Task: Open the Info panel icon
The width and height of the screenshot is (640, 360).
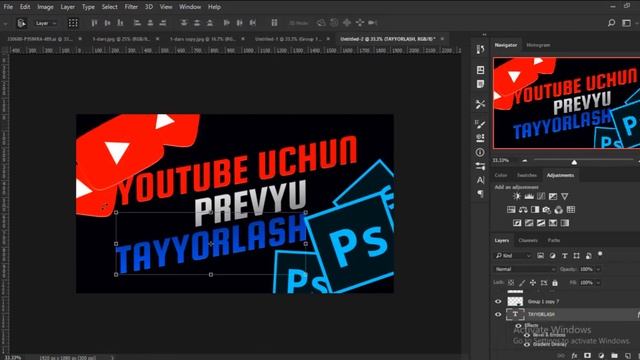Action: (x=480, y=152)
